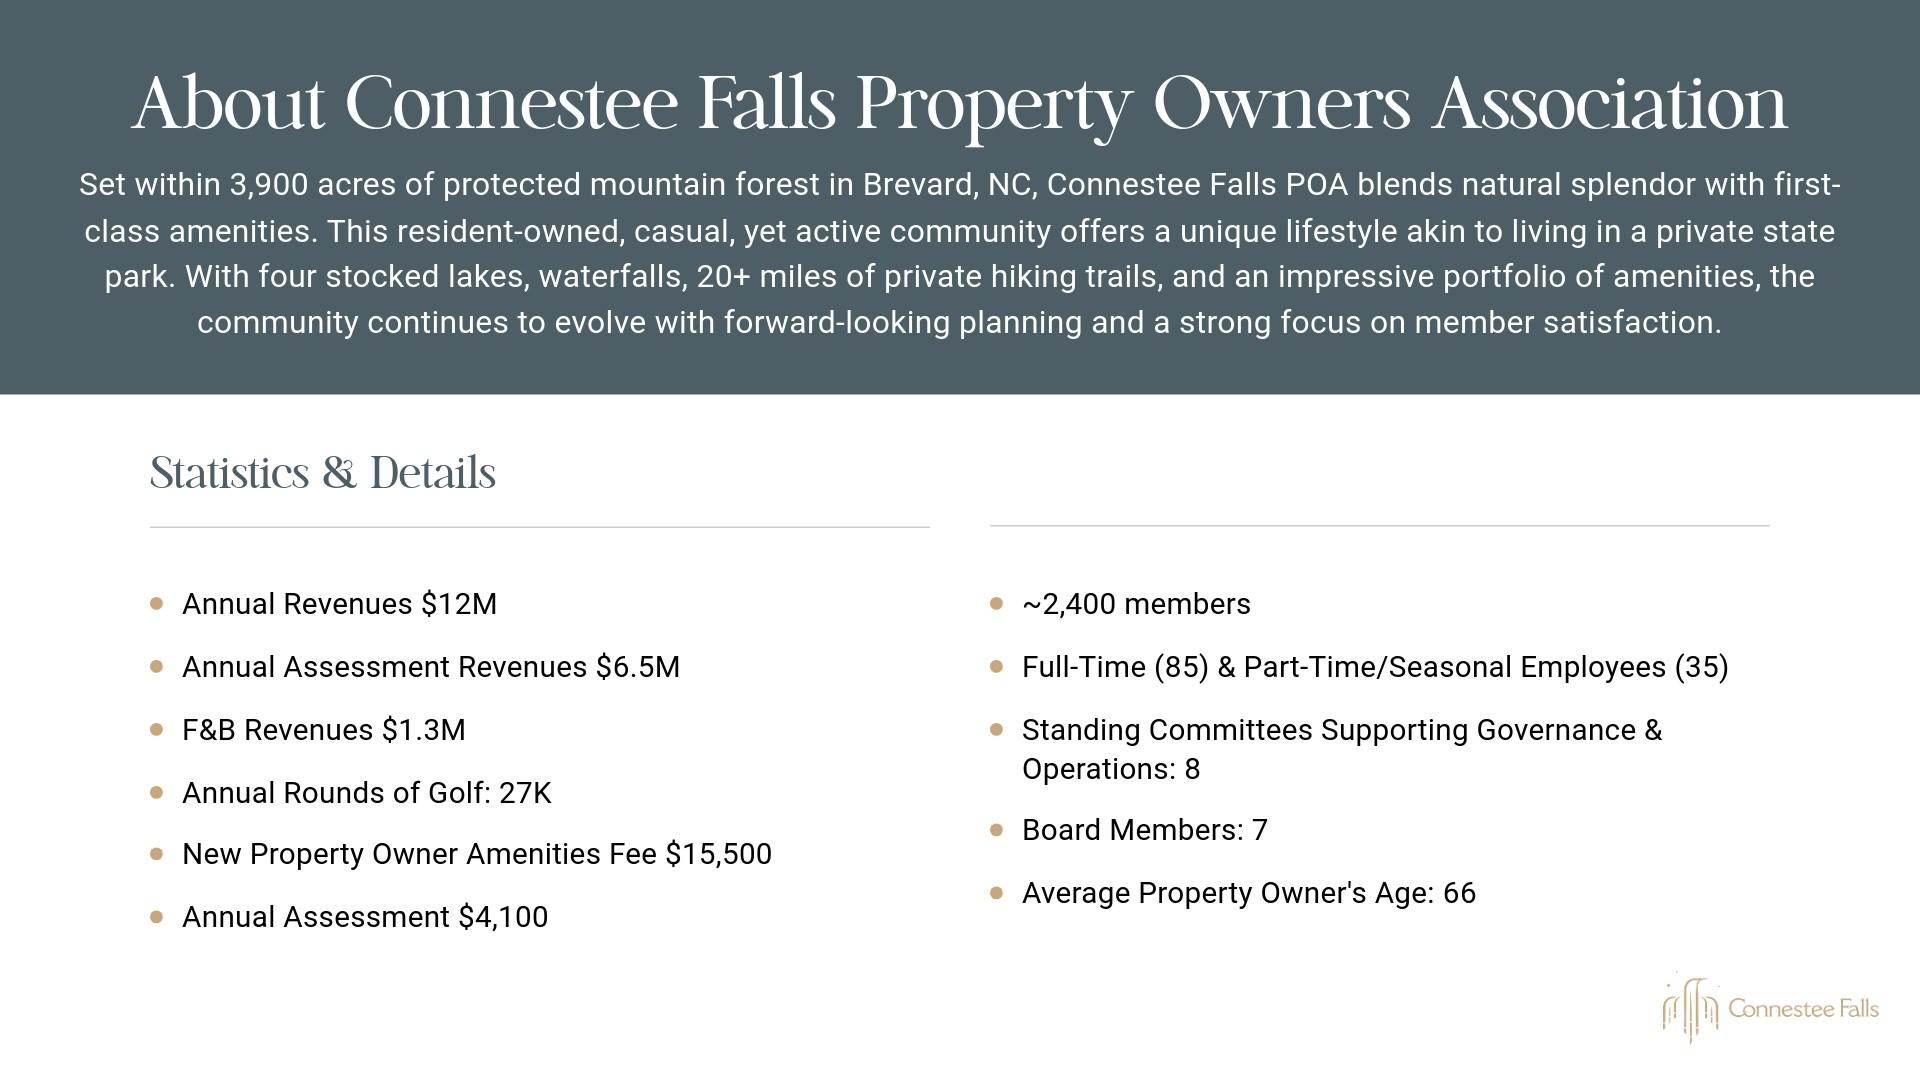Click the slide title About Connestee Falls
Screen dimensions: 1920x1080
(x=960, y=103)
